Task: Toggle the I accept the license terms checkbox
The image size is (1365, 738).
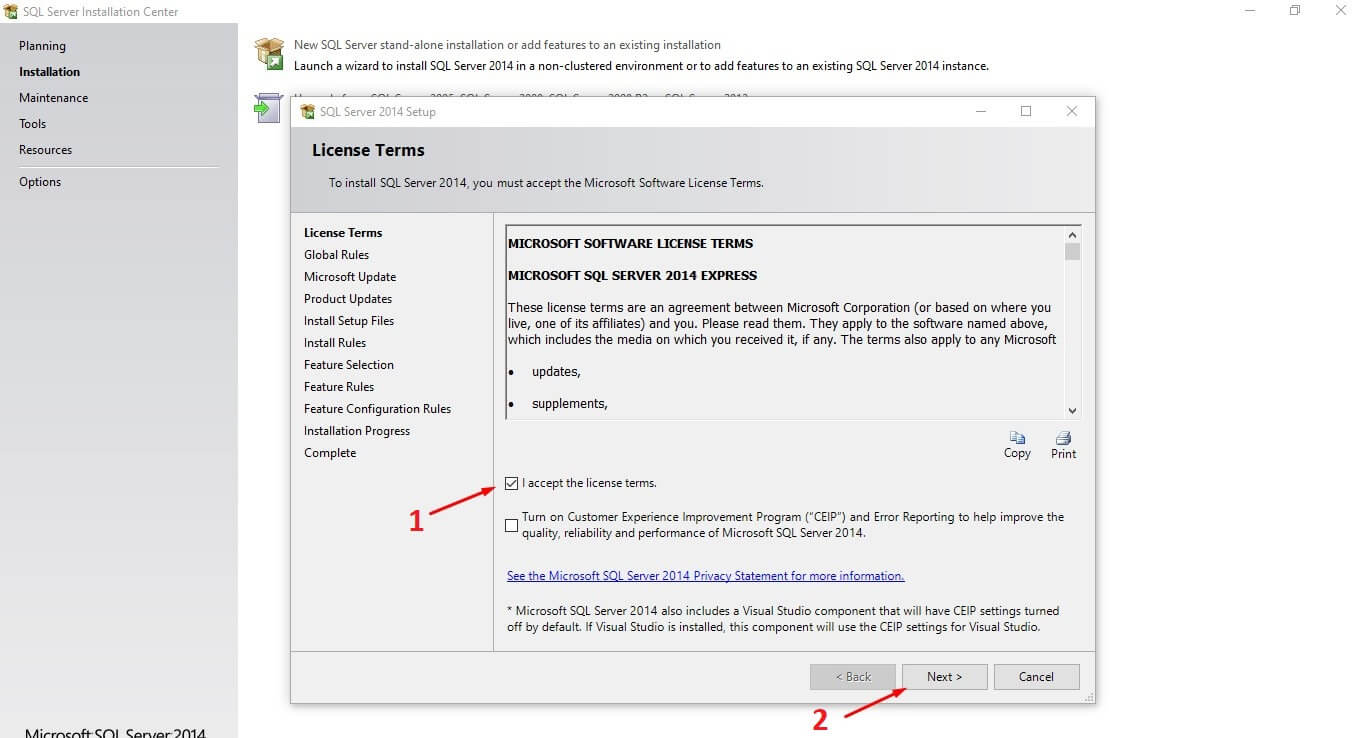Action: pos(512,484)
